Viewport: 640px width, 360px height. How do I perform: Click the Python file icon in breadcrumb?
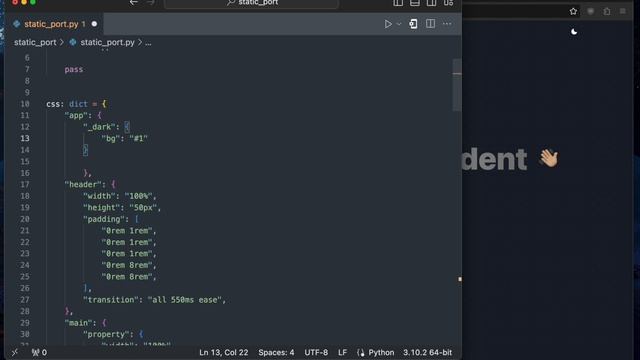pos(73,42)
